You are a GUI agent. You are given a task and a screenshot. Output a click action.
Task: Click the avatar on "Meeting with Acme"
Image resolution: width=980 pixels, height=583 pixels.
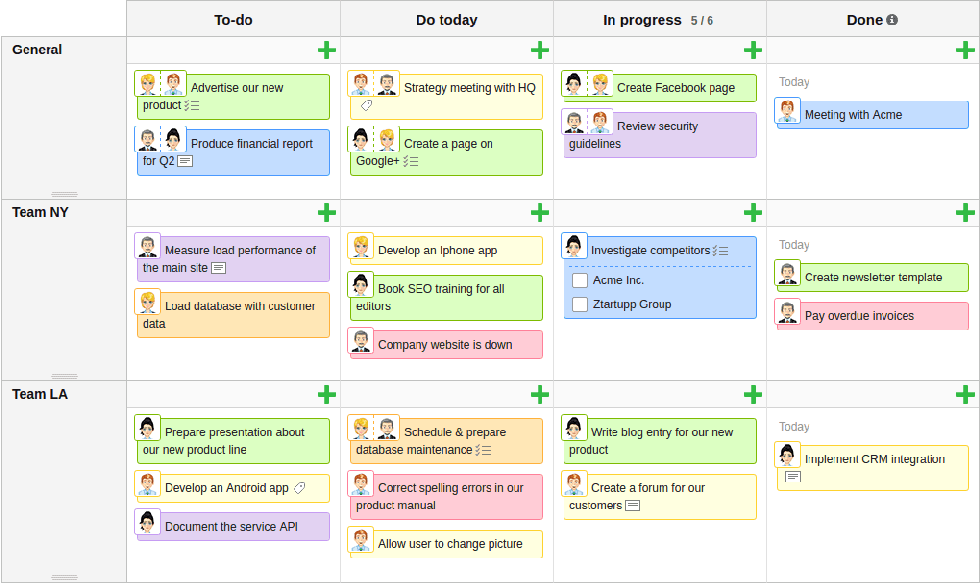[x=788, y=114]
